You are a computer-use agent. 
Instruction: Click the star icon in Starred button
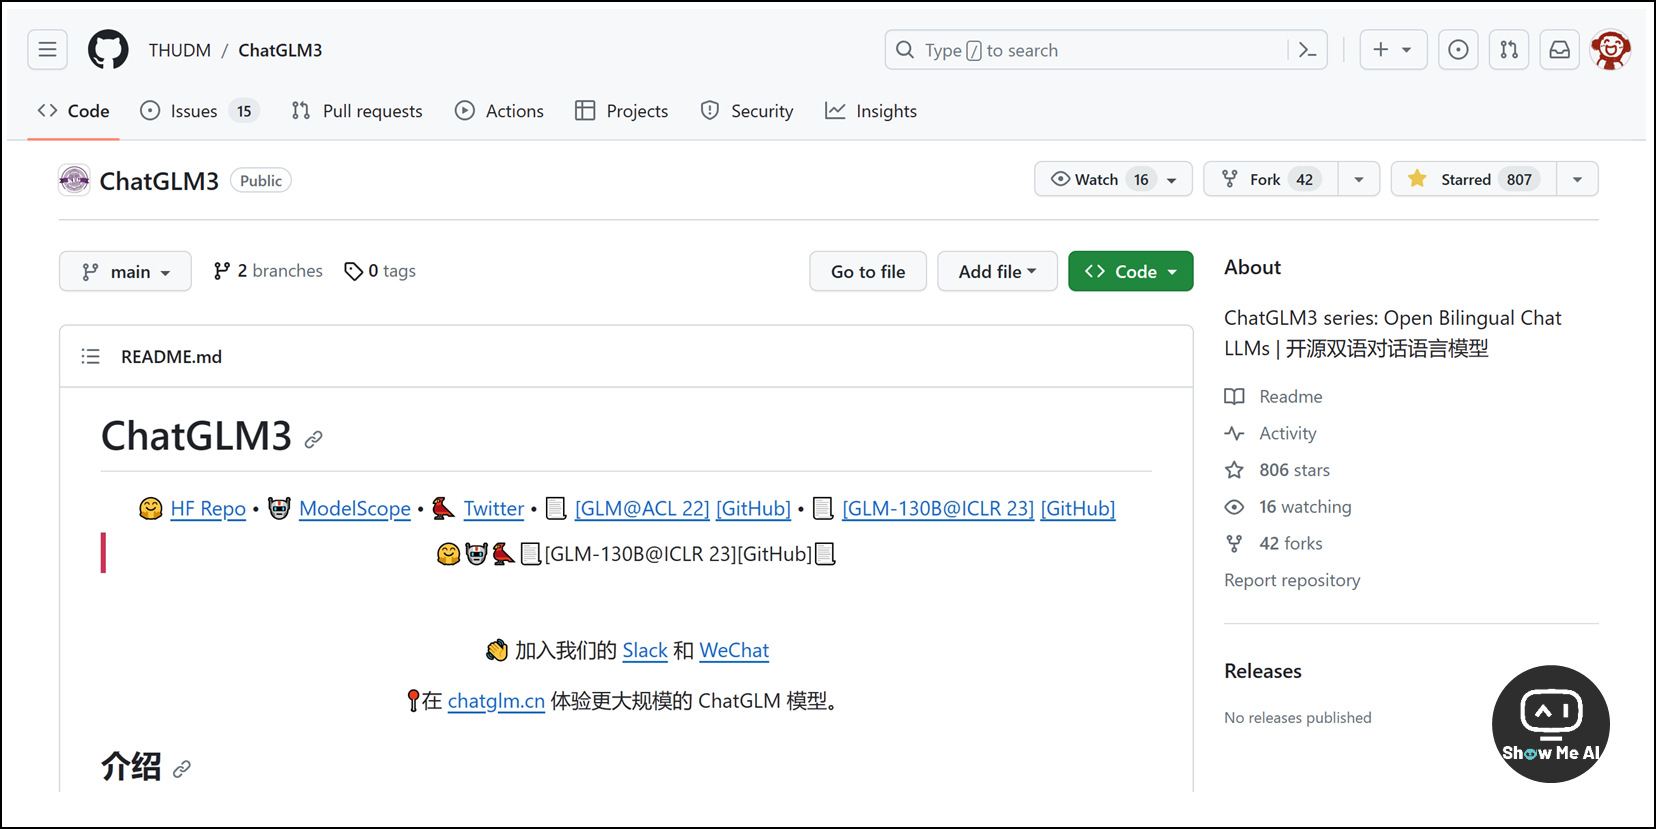click(1417, 179)
